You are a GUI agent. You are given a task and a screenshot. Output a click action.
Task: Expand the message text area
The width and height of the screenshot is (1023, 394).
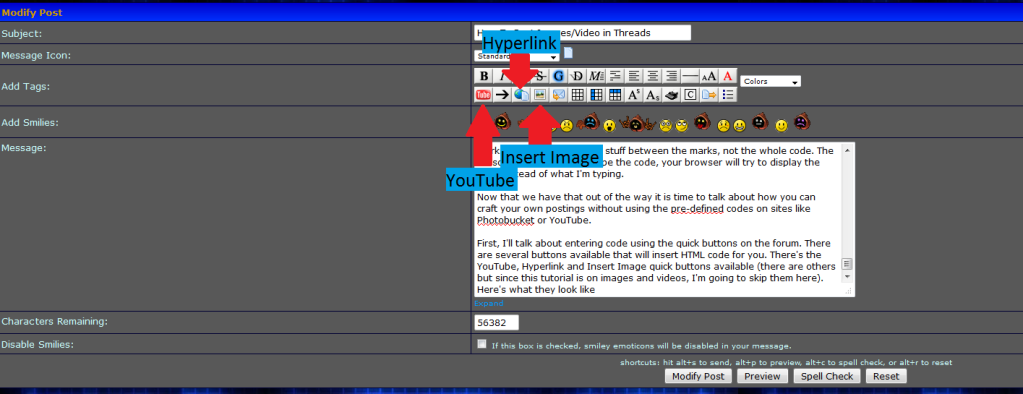[489, 303]
